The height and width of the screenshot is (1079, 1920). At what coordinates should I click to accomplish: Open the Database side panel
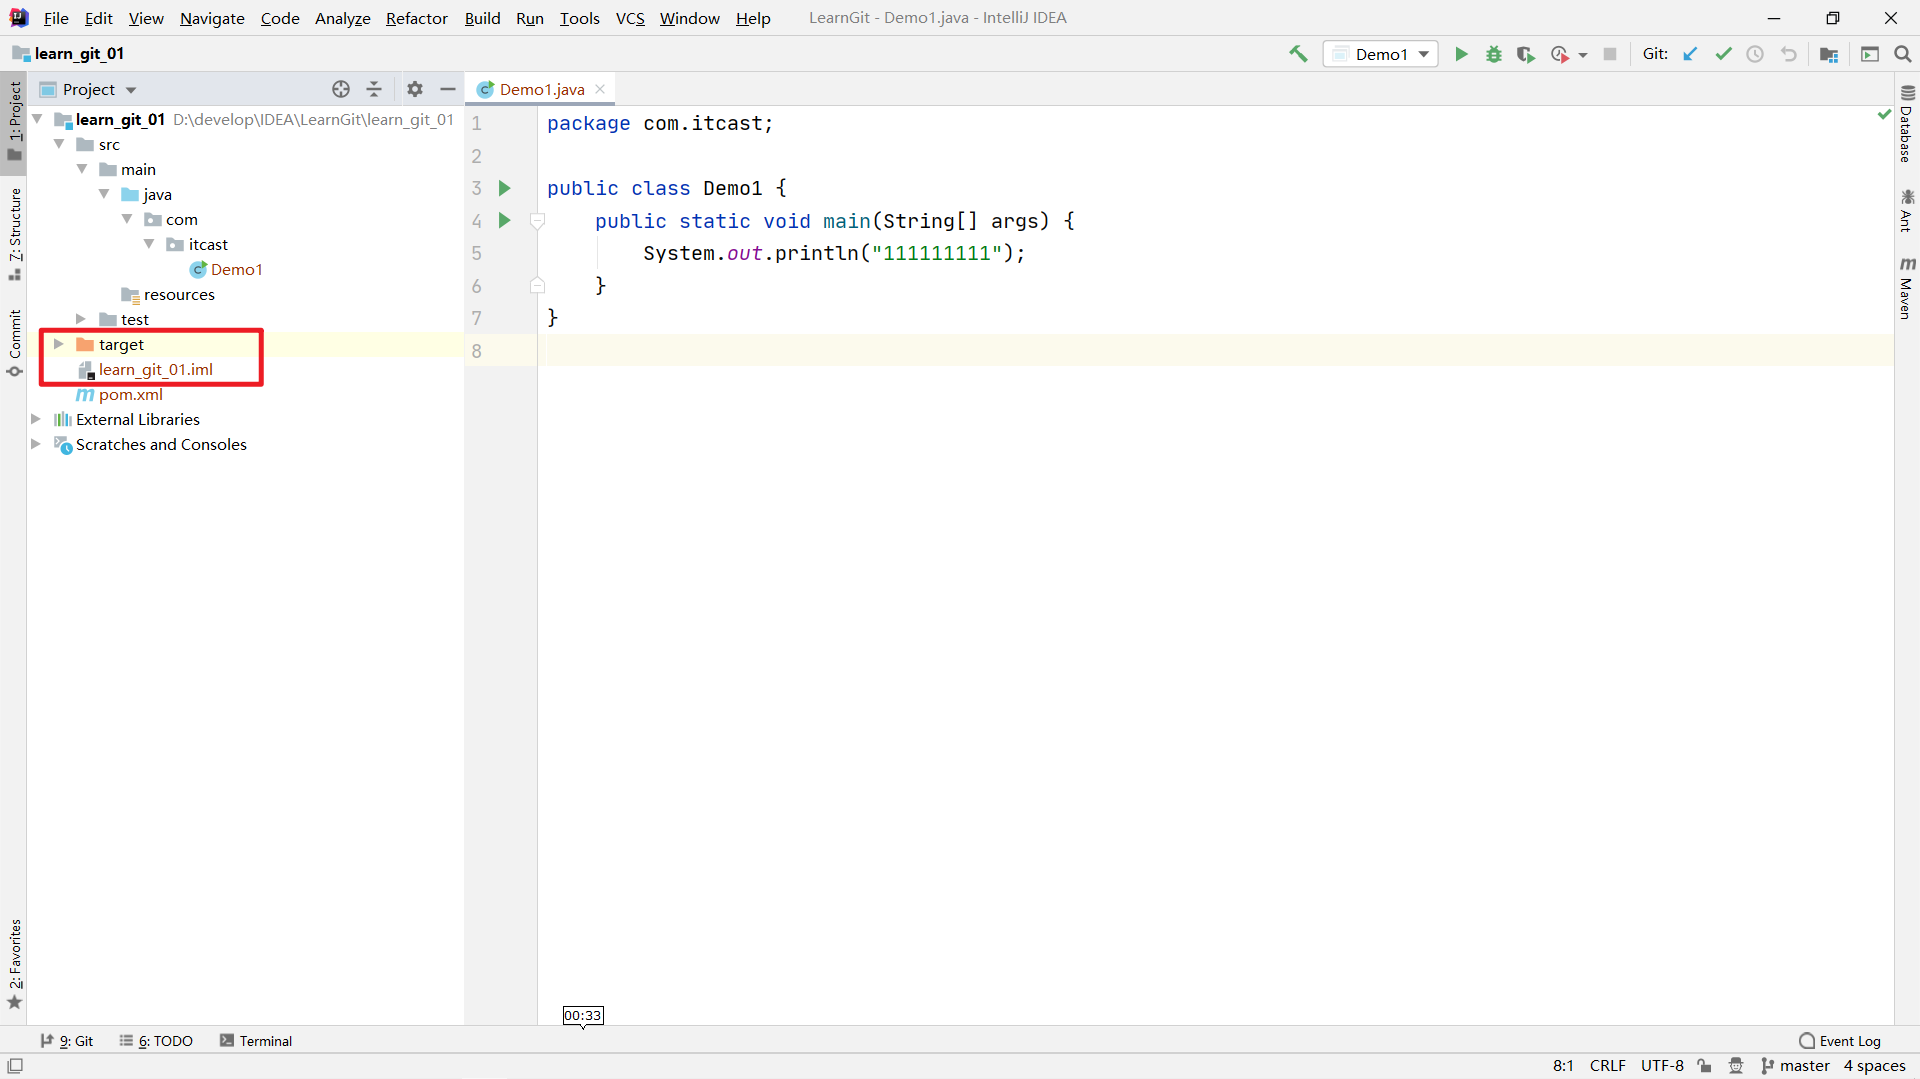[x=1907, y=124]
